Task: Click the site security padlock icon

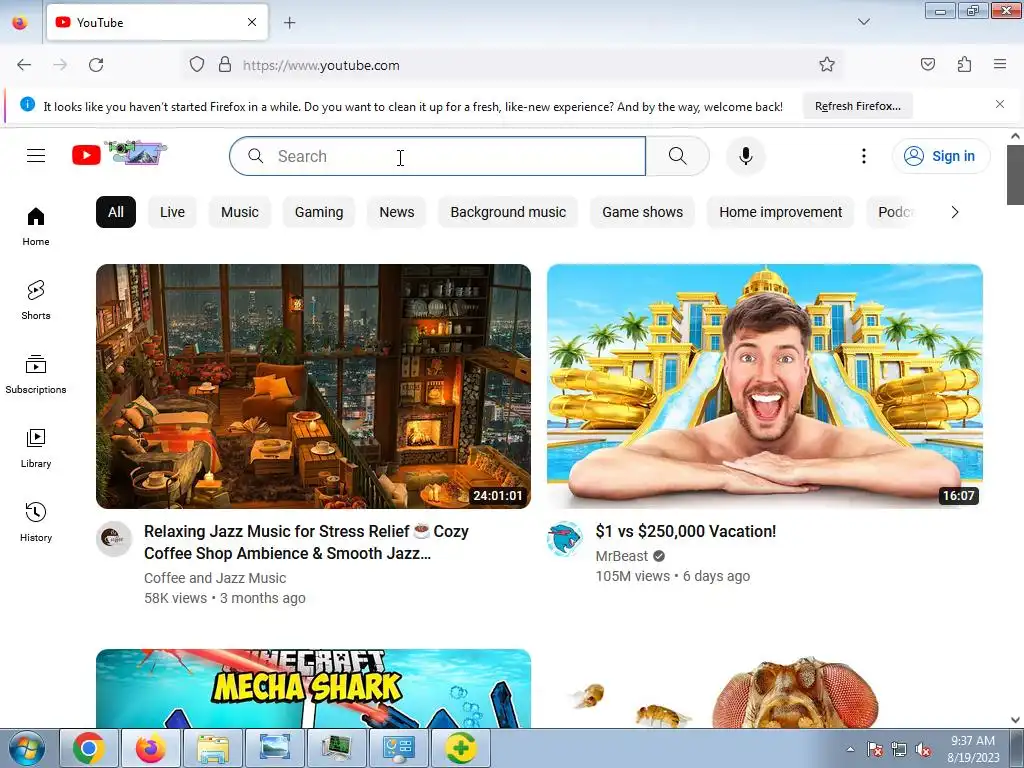Action: pyautogui.click(x=225, y=65)
